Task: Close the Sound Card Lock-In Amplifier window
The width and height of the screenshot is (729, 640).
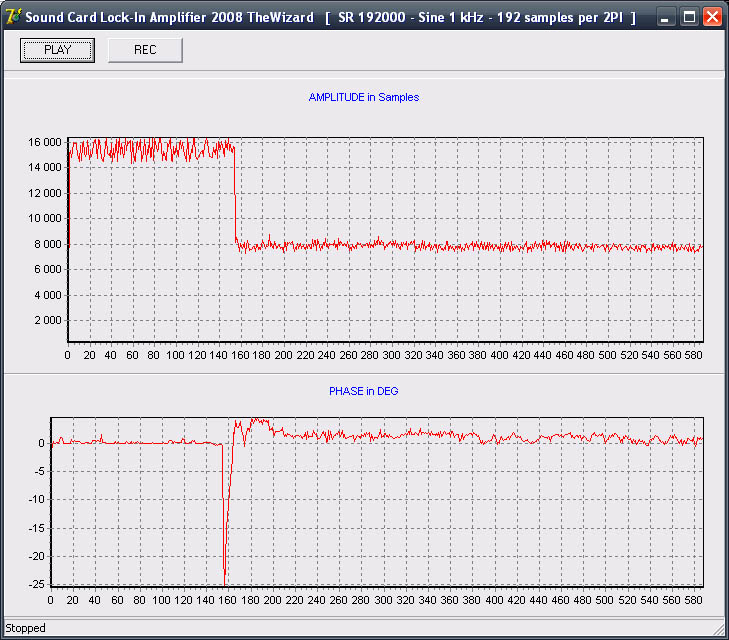Action: [711, 17]
